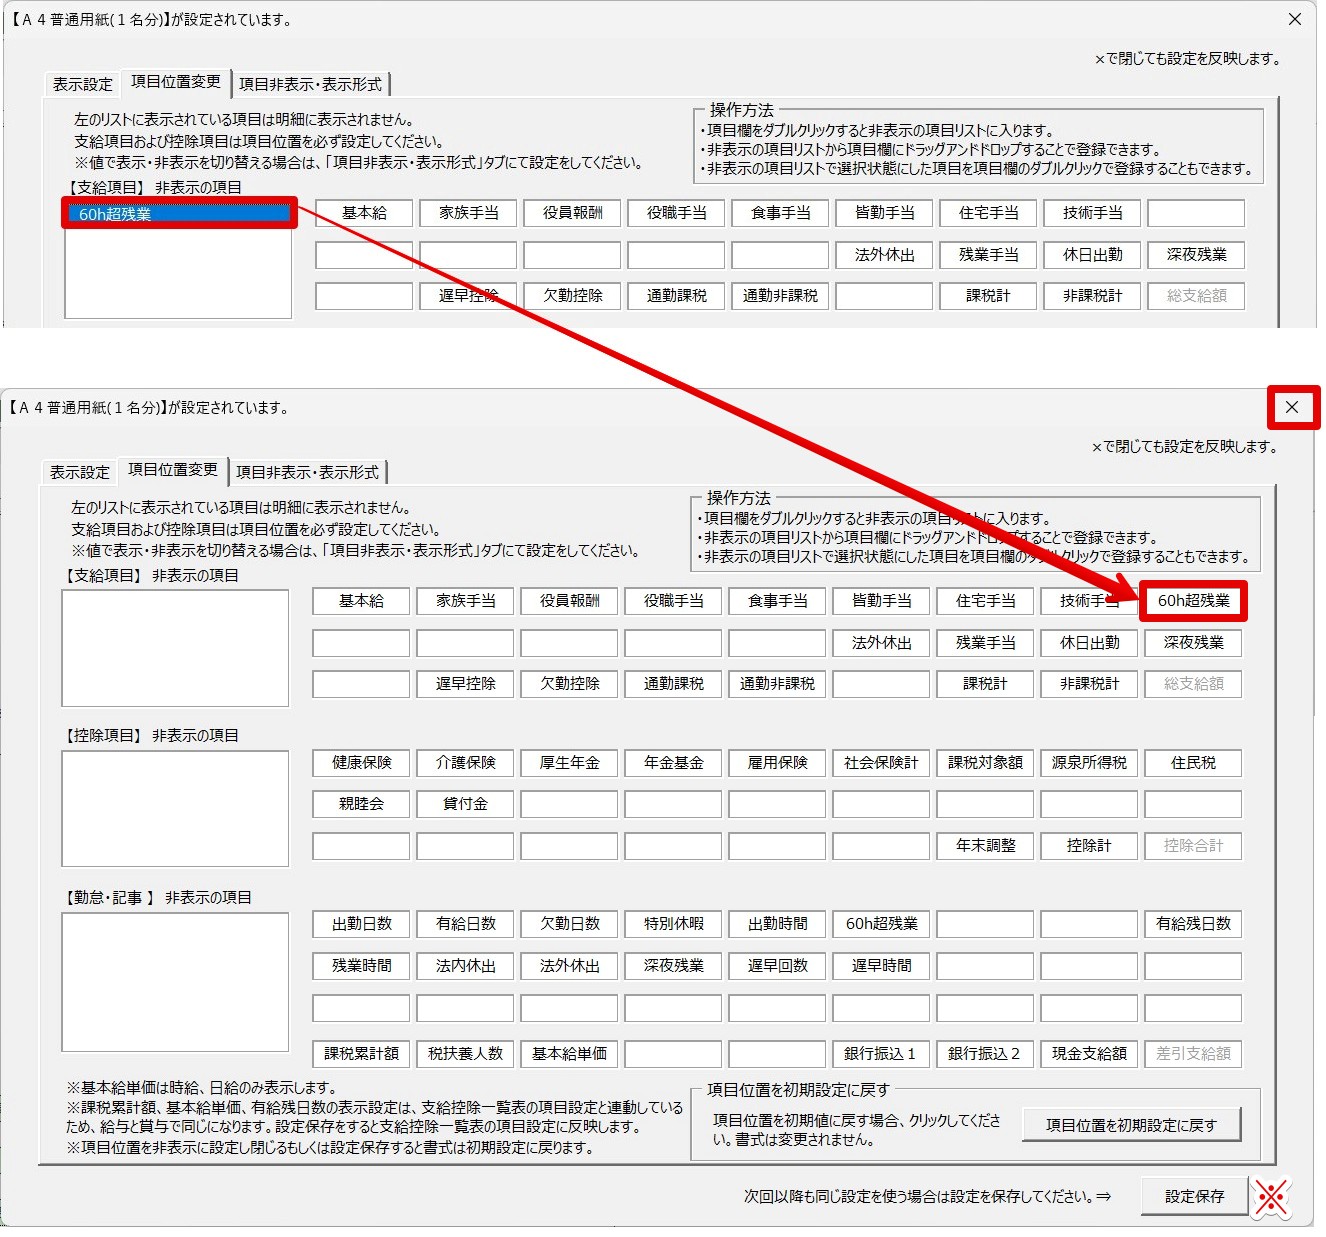Close the lower dialog with the red-boxed X
The image size is (1326, 1237).
pyautogui.click(x=1292, y=407)
